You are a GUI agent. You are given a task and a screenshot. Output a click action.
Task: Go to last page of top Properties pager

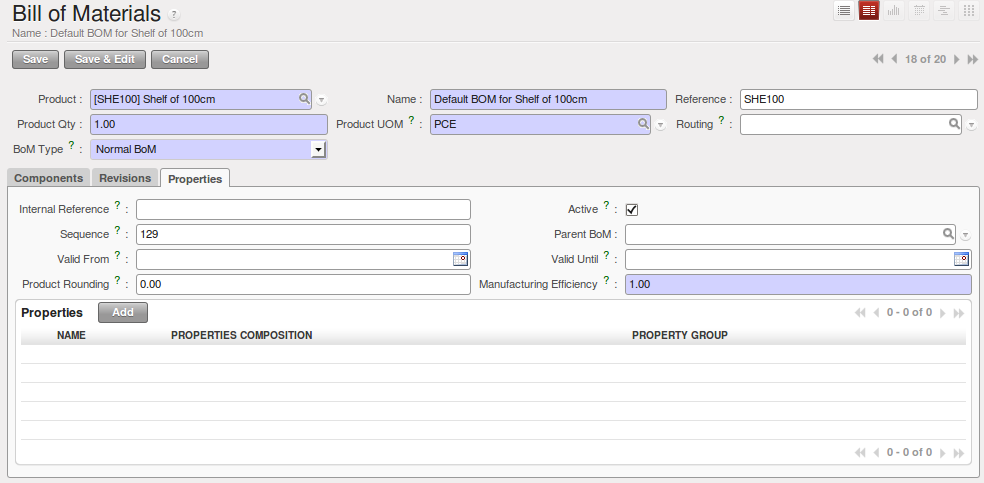(959, 313)
